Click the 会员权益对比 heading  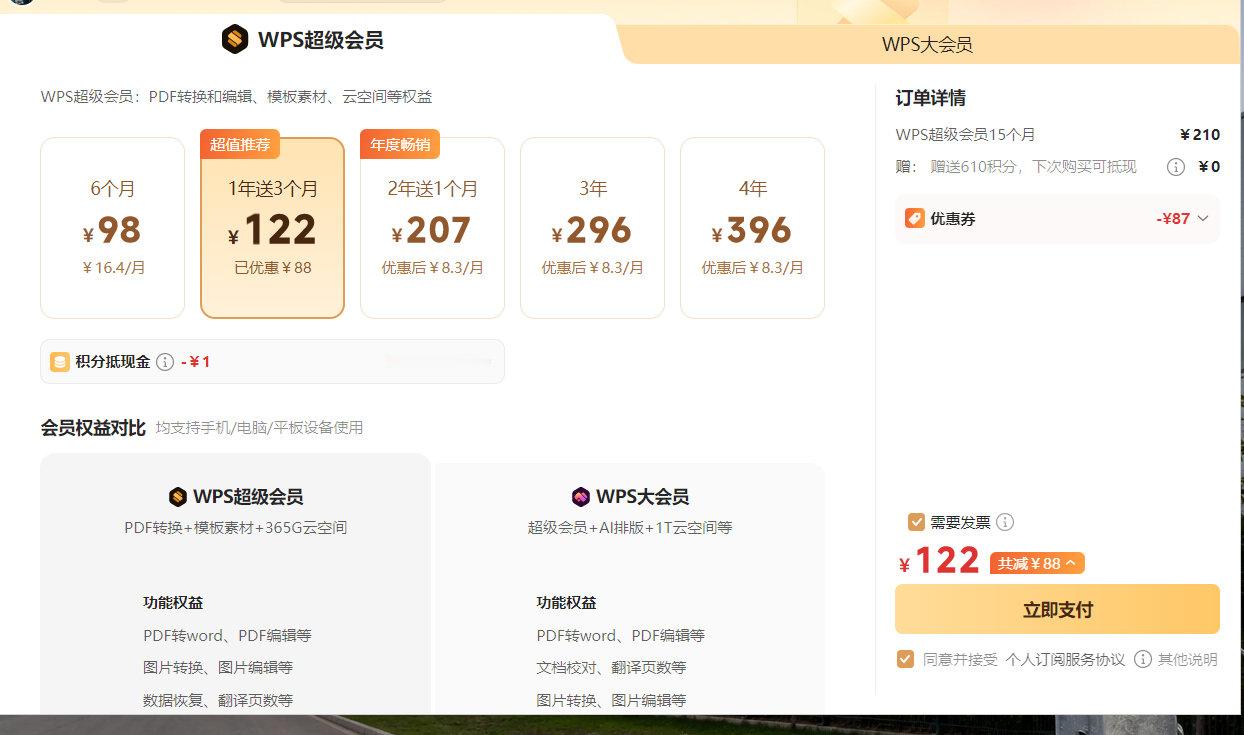tap(93, 428)
